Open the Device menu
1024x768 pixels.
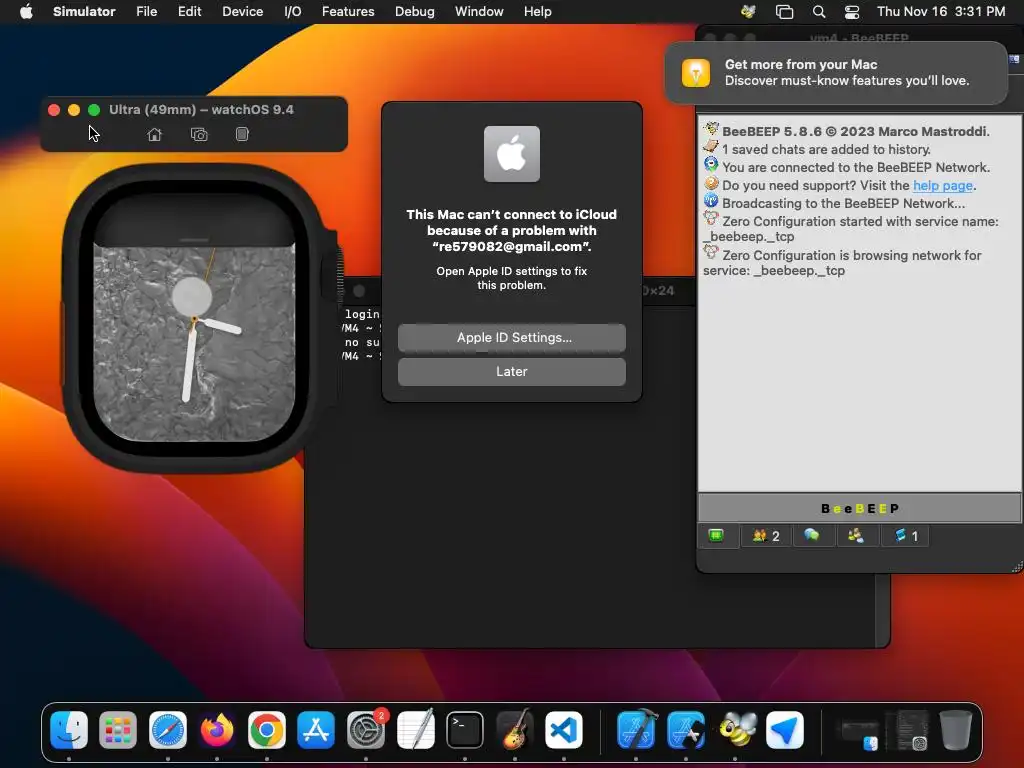[242, 11]
